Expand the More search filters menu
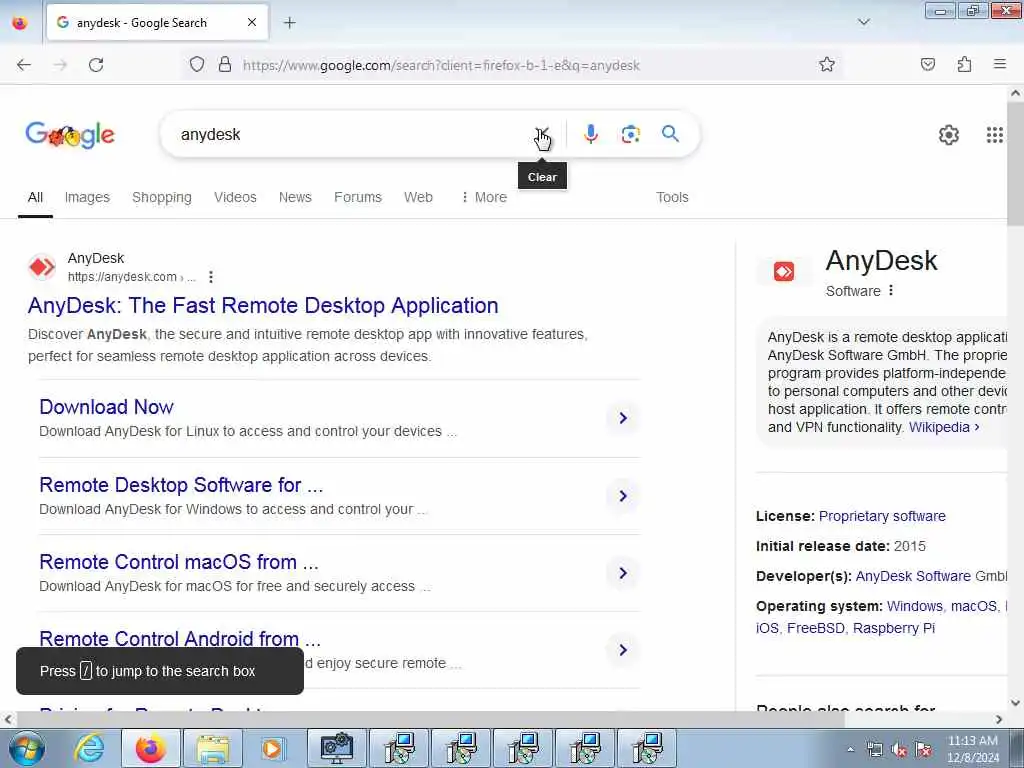Image resolution: width=1024 pixels, height=768 pixels. click(x=484, y=197)
